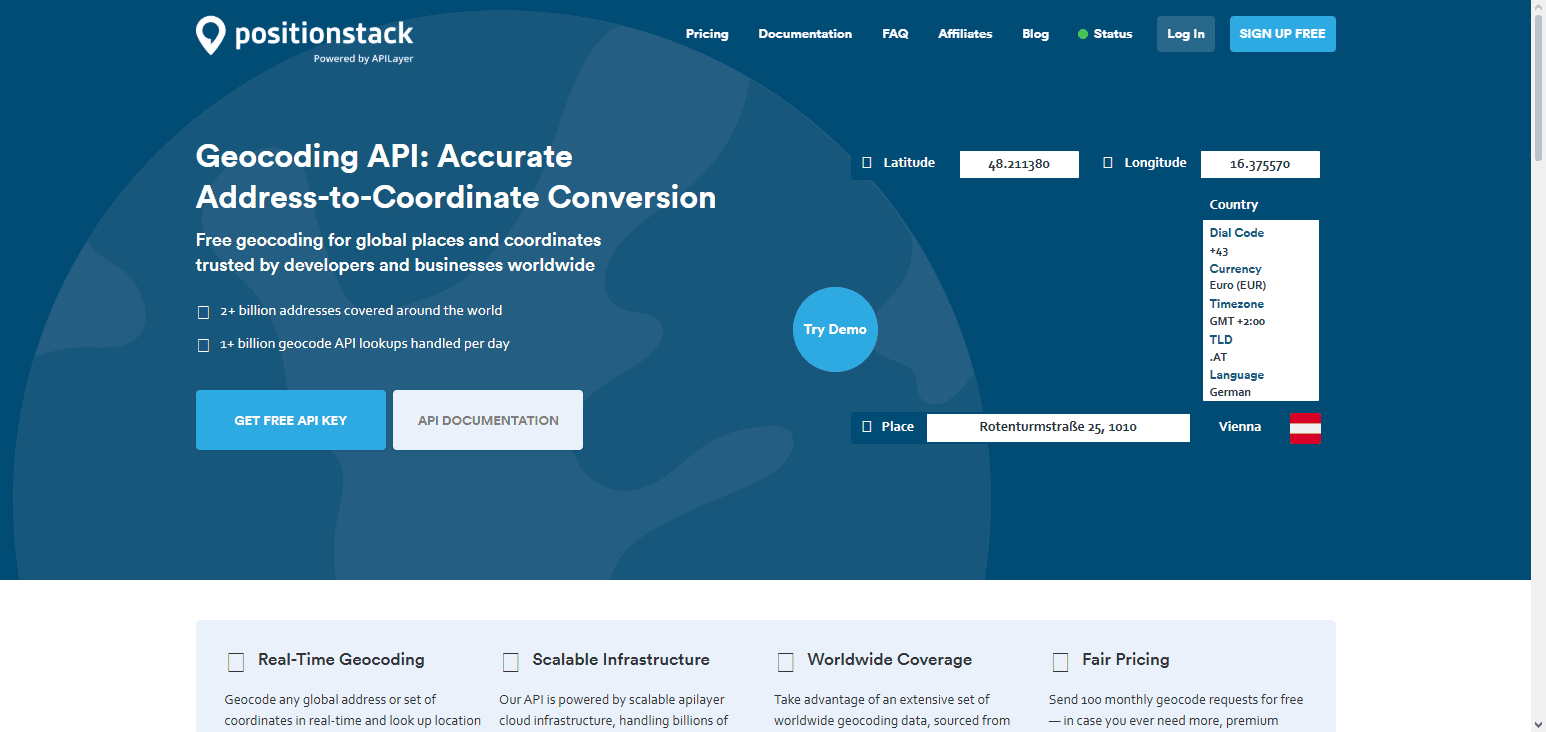The image size is (1546, 732).
Task: Click the Real-Time Geocoding heading
Action: pyautogui.click(x=341, y=660)
